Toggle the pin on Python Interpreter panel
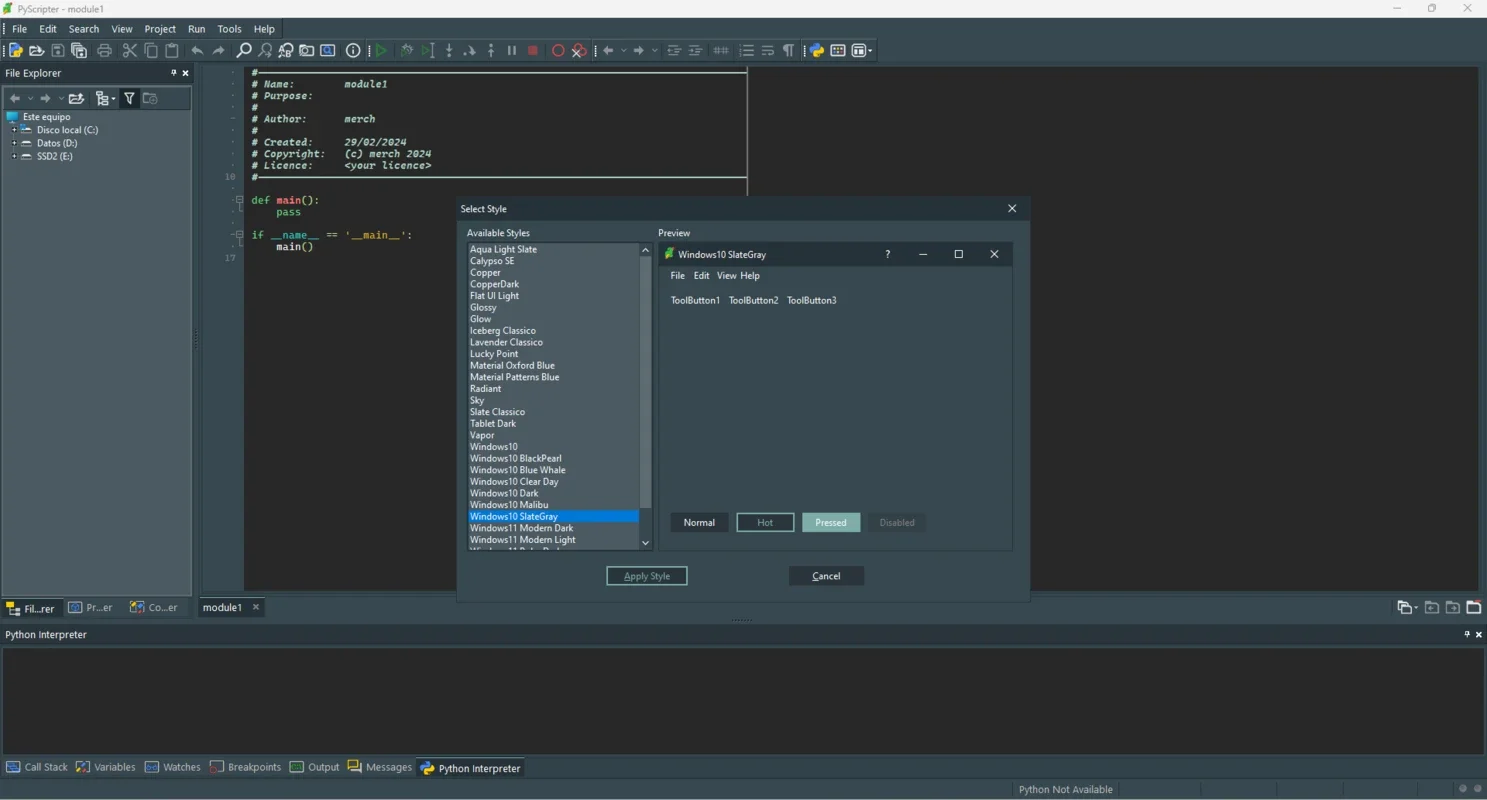Screen dimensions: 1487x800 [x=1467, y=634]
